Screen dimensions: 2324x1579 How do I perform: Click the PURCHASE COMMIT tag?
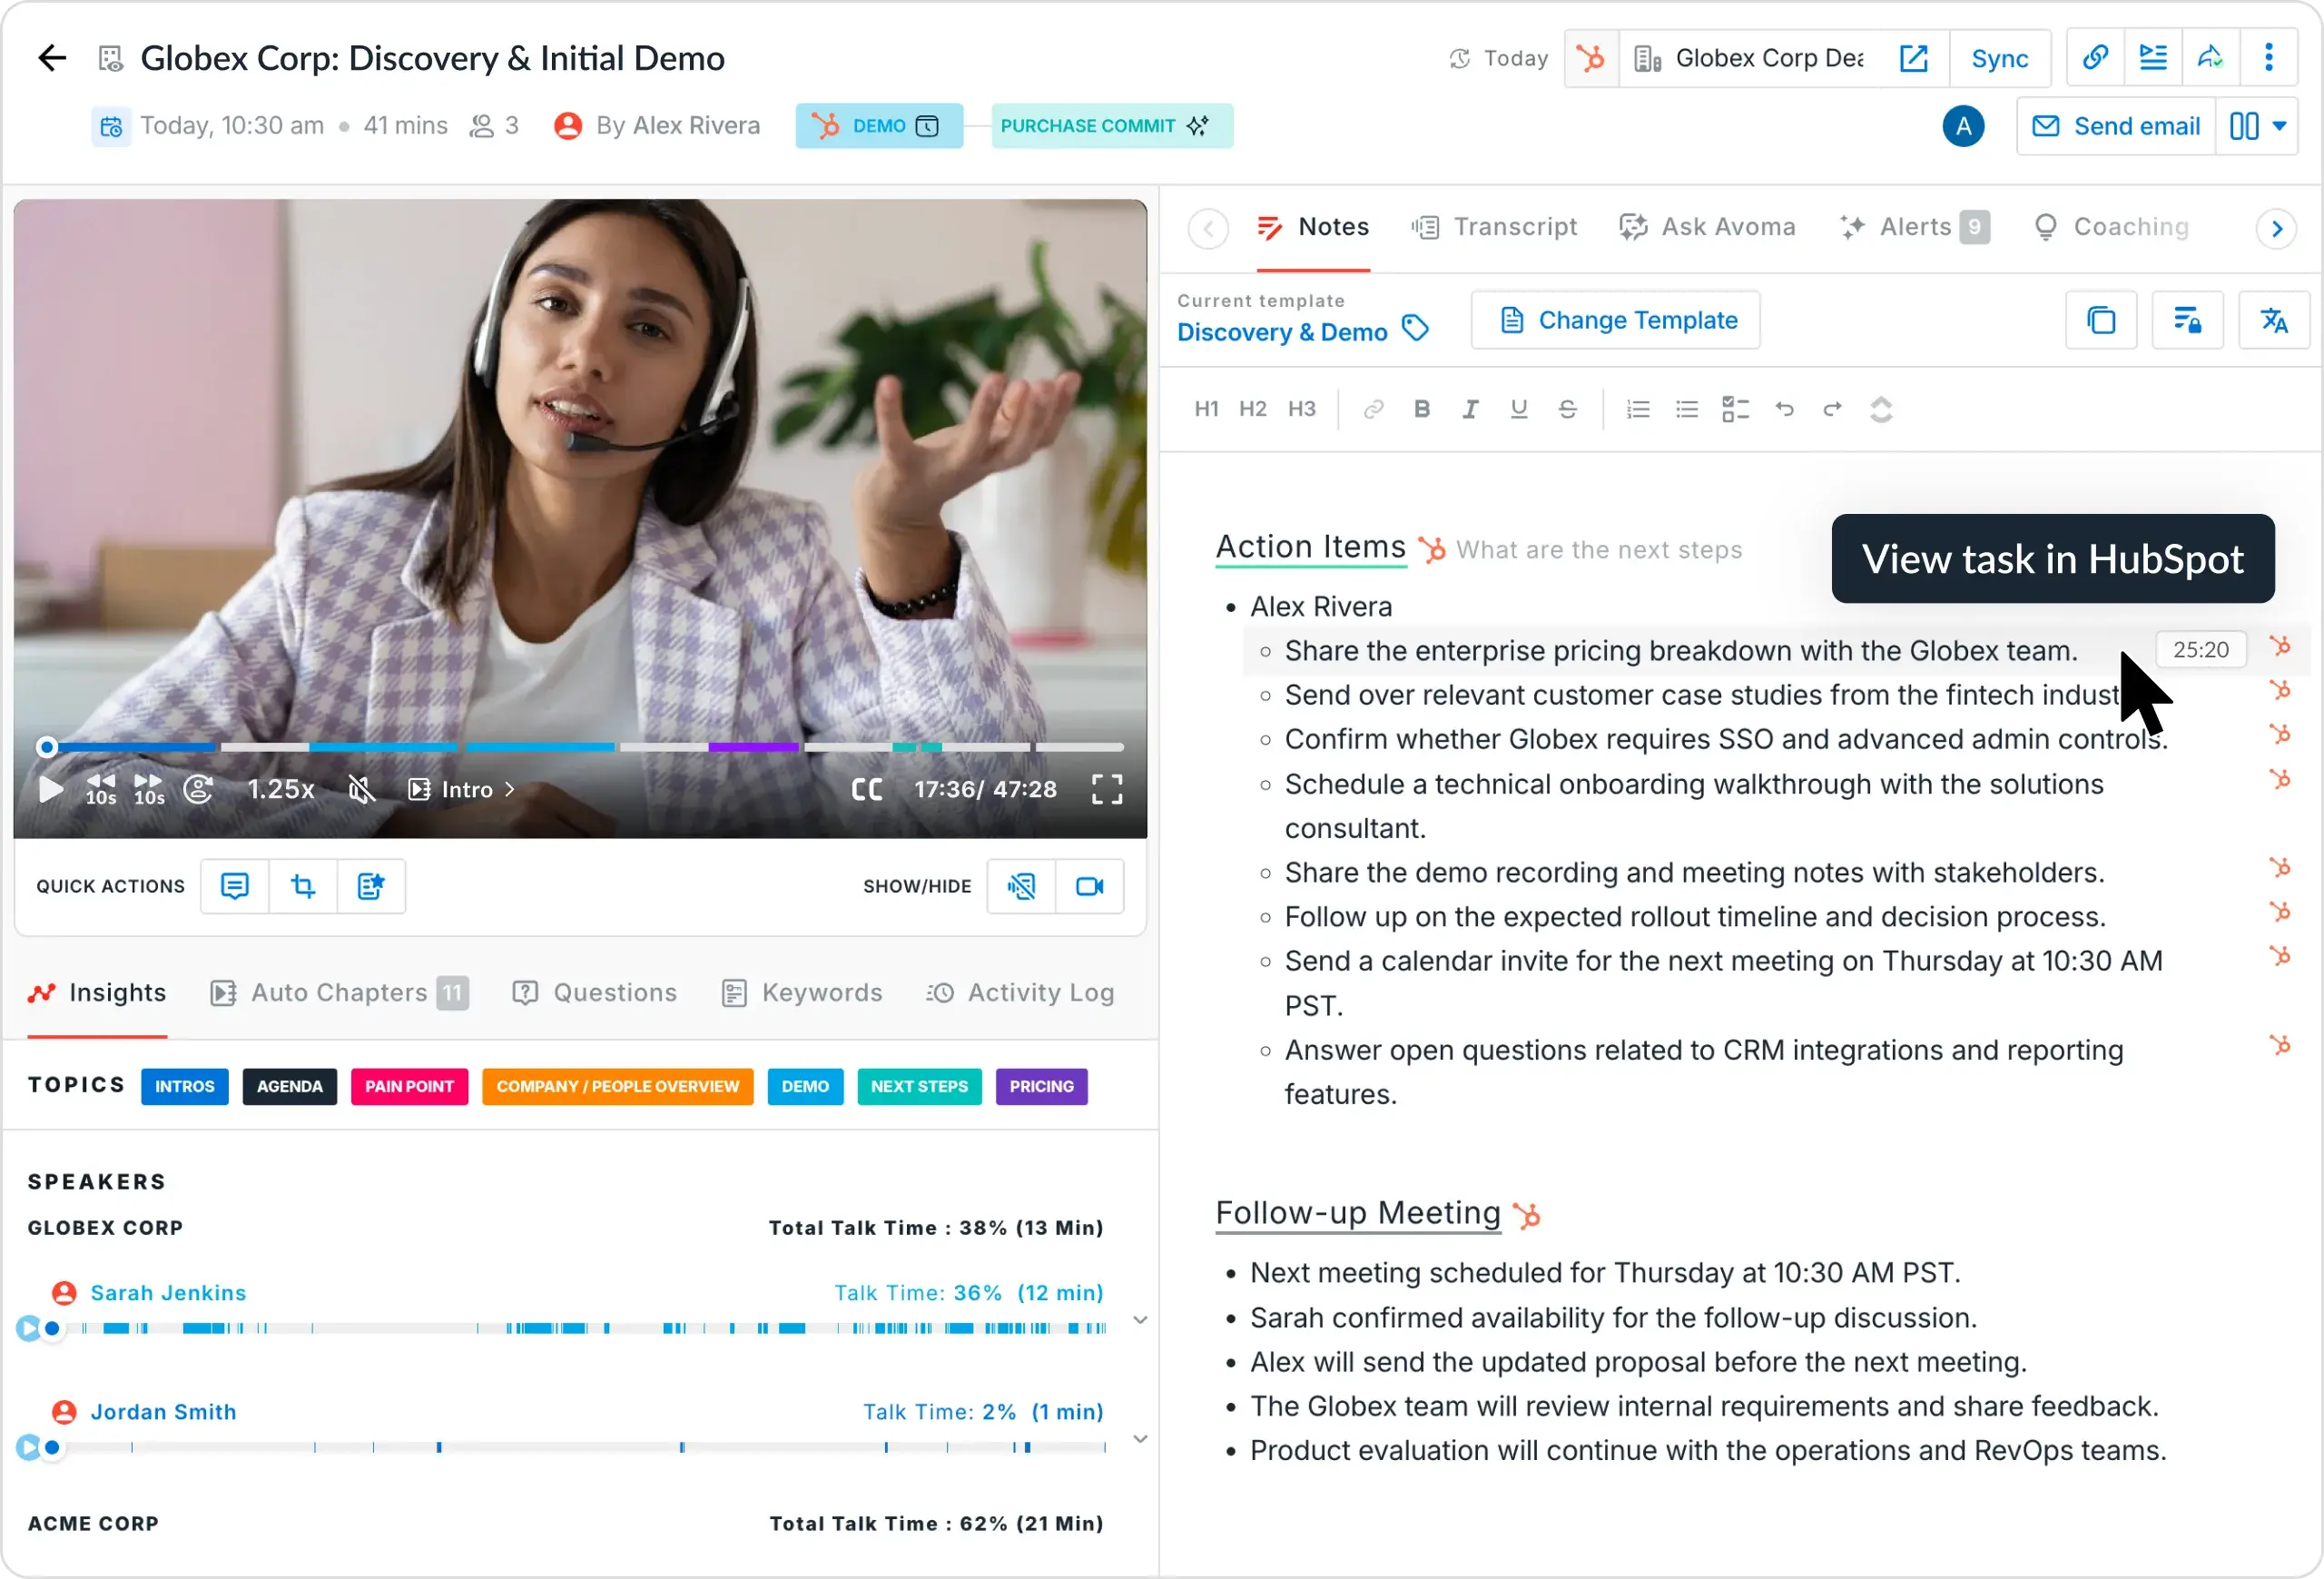click(1112, 126)
